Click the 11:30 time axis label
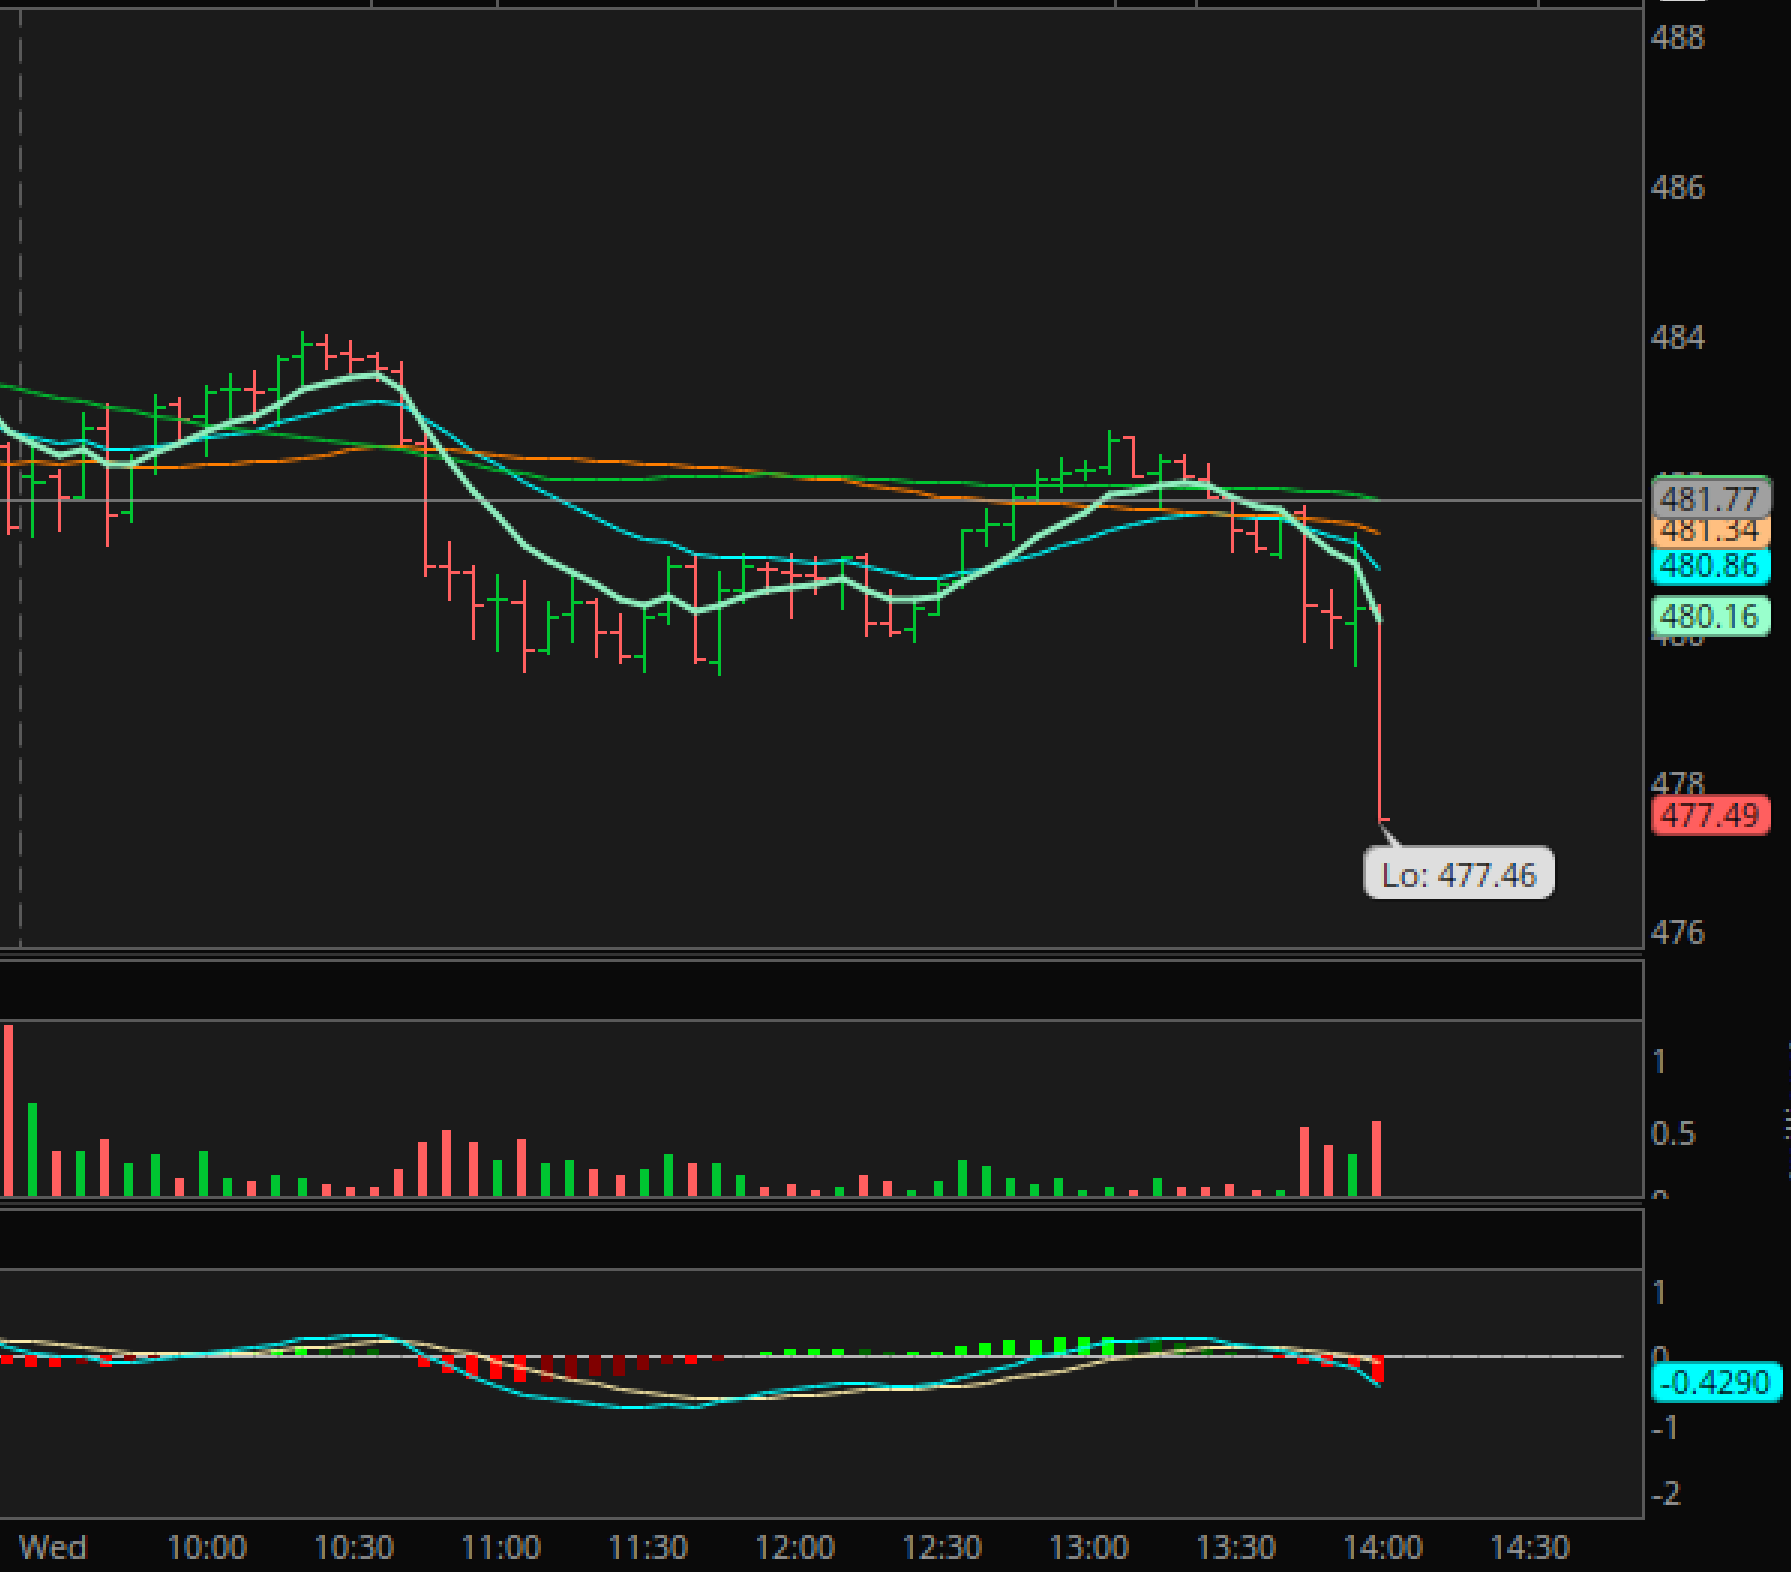Image resolution: width=1791 pixels, height=1572 pixels. click(x=648, y=1548)
